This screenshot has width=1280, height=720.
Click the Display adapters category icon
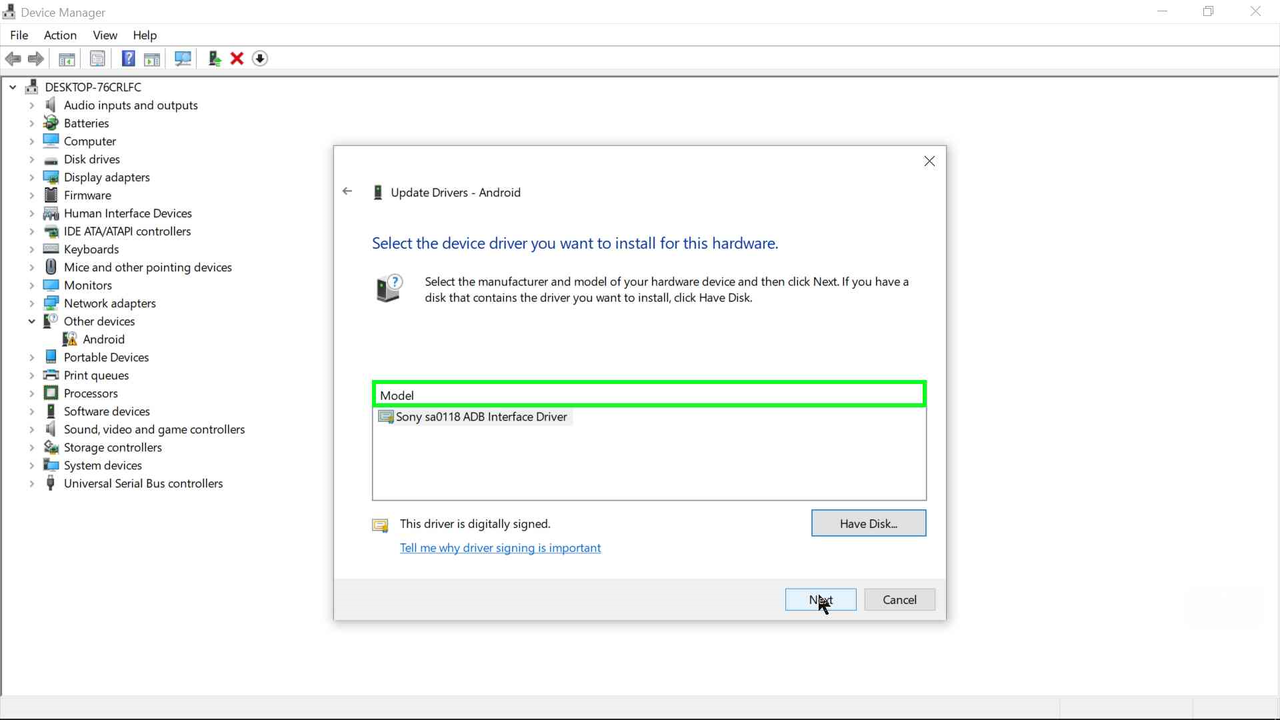(x=51, y=177)
